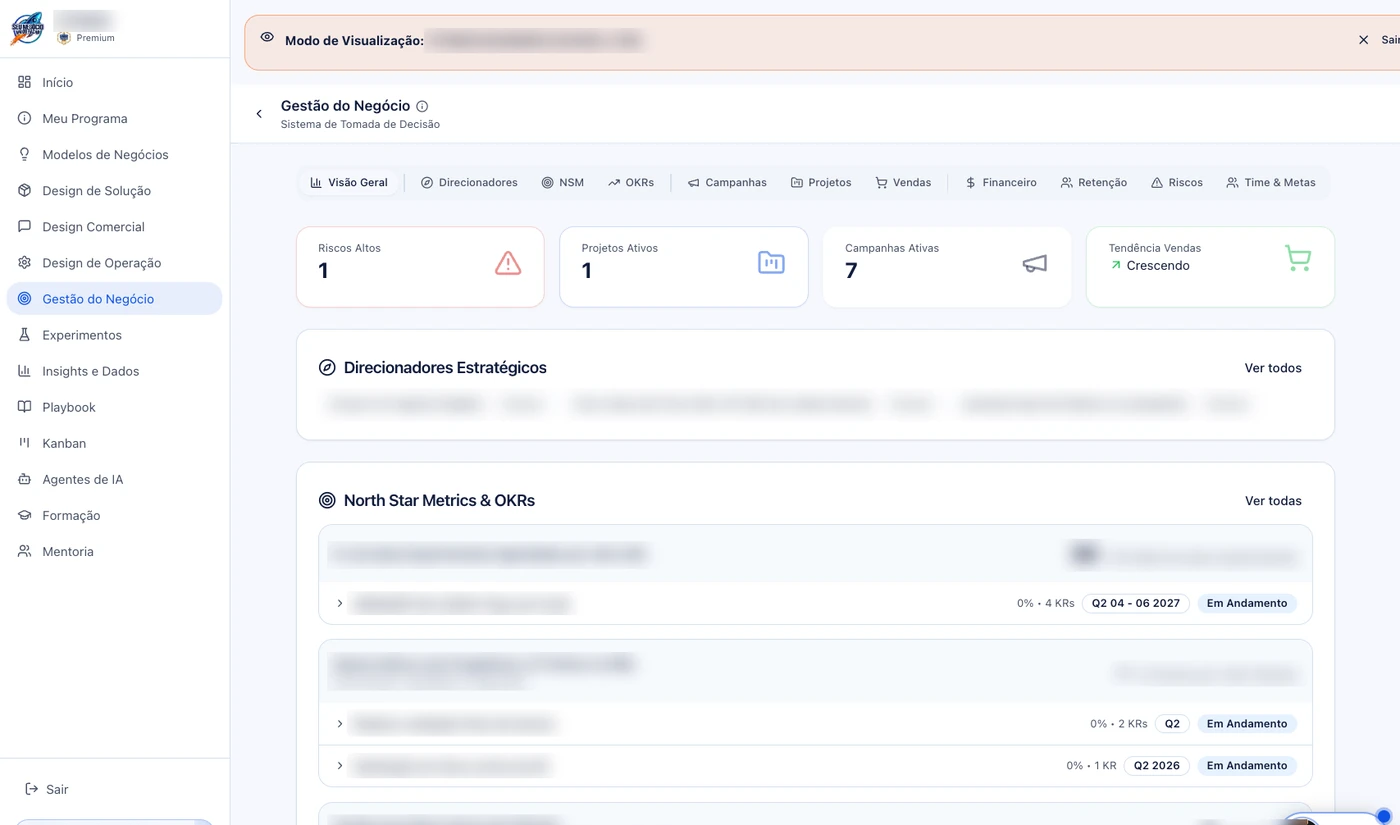The height and width of the screenshot is (825, 1400).
Task: Click the folder icon in Projetos Ativos card
Action: (771, 263)
